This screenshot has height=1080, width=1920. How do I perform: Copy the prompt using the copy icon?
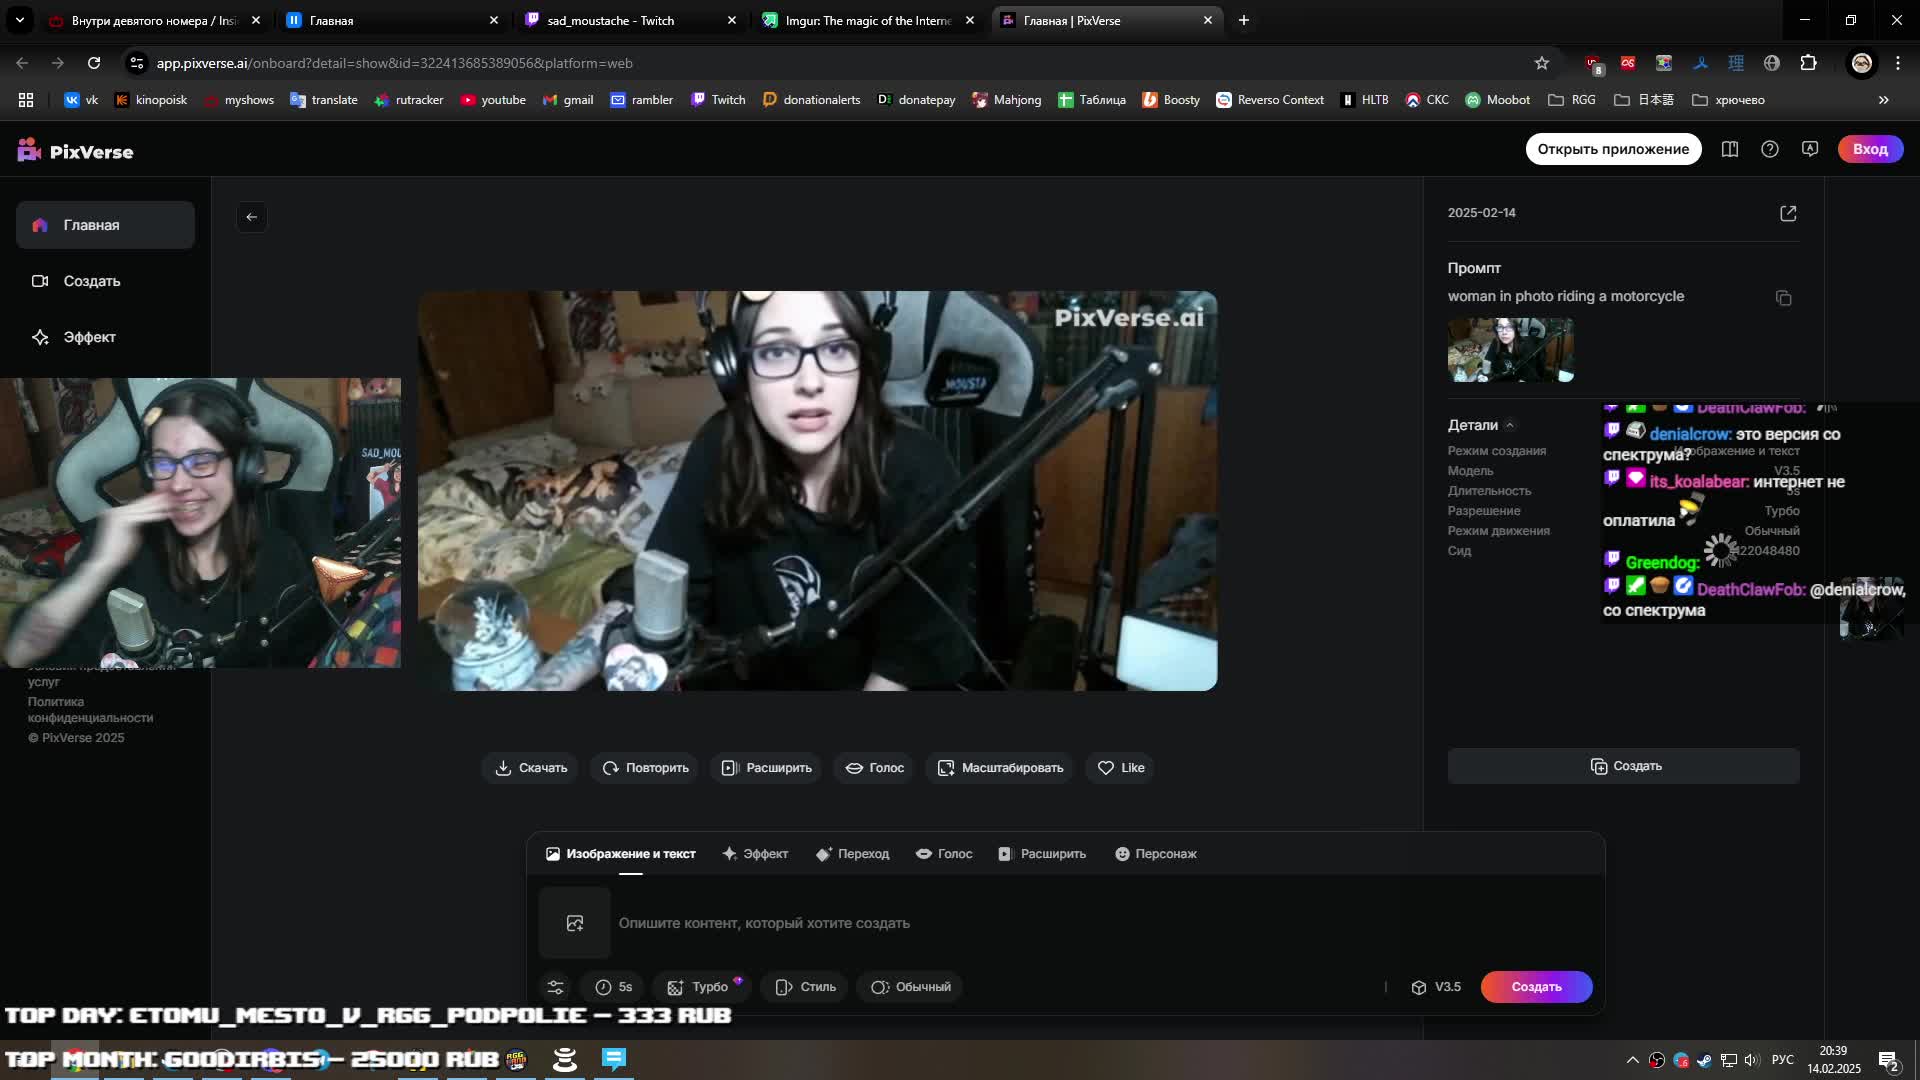(x=1783, y=298)
